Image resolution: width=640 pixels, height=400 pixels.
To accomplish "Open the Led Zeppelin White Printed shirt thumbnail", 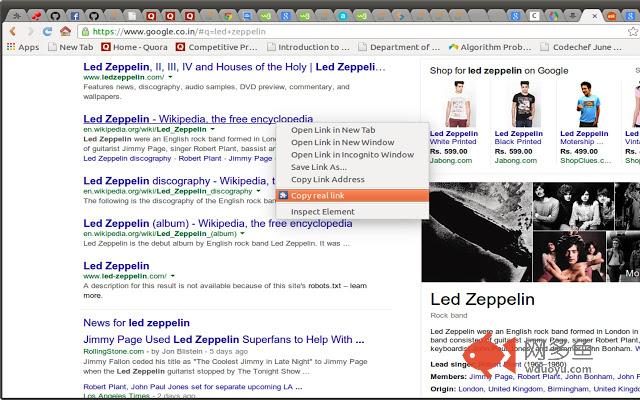I will (452, 104).
